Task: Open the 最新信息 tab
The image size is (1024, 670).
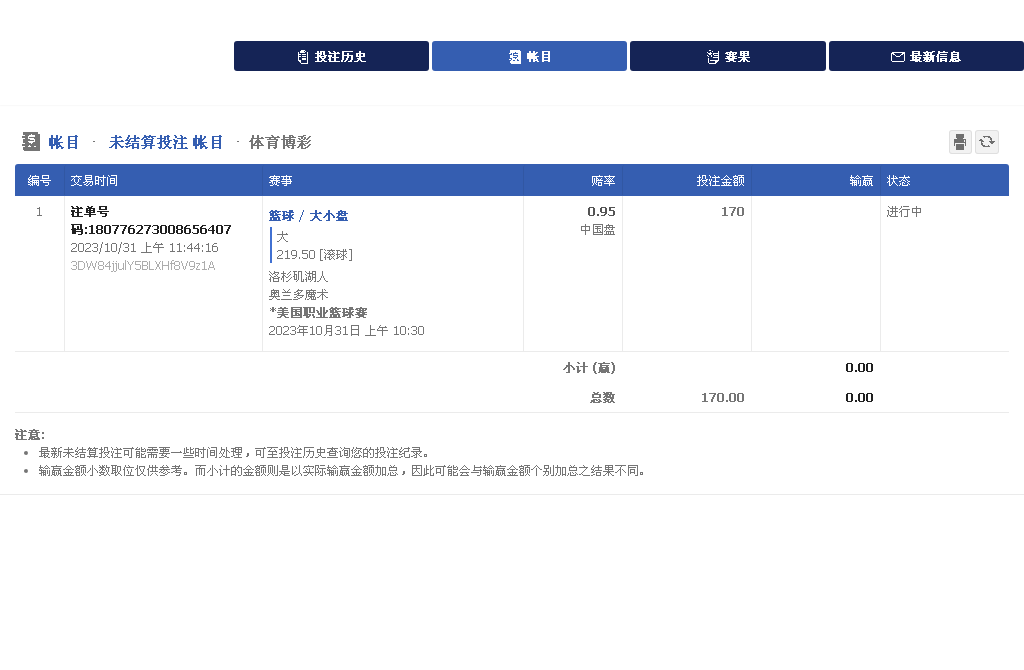Action: 926,56
